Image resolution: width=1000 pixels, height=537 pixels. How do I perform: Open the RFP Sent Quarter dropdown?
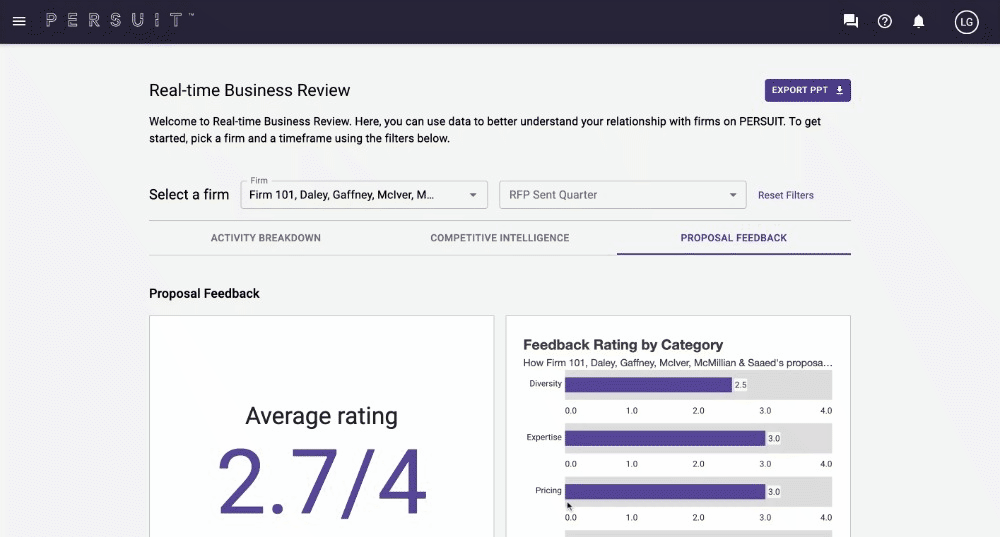pyautogui.click(x=612, y=195)
